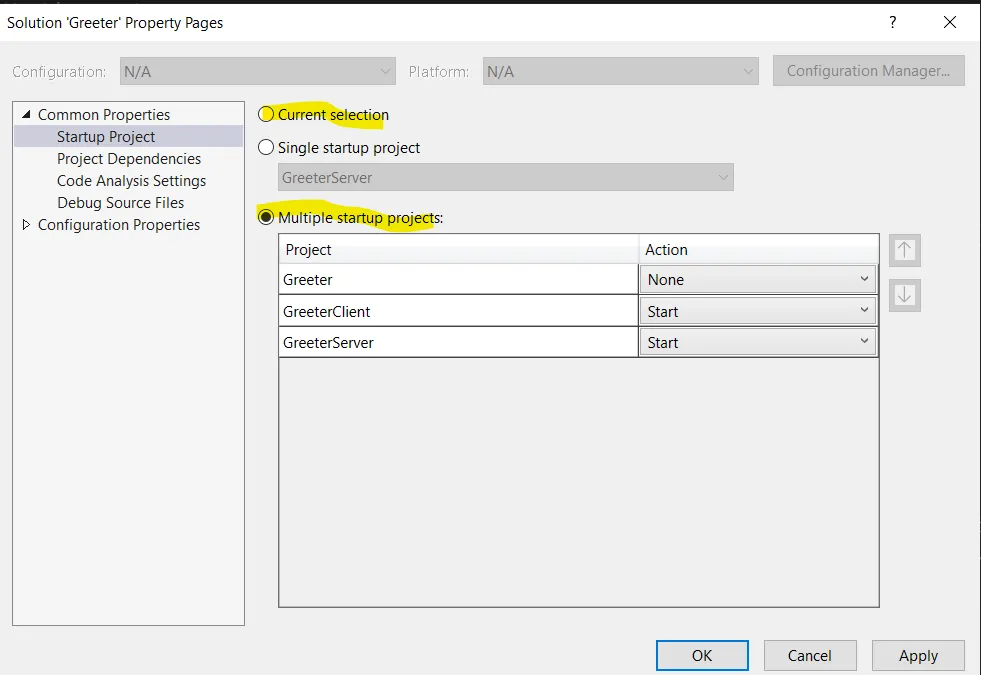Open the Platform N/A dropdown
This screenshot has height=675, width=981.
point(621,71)
